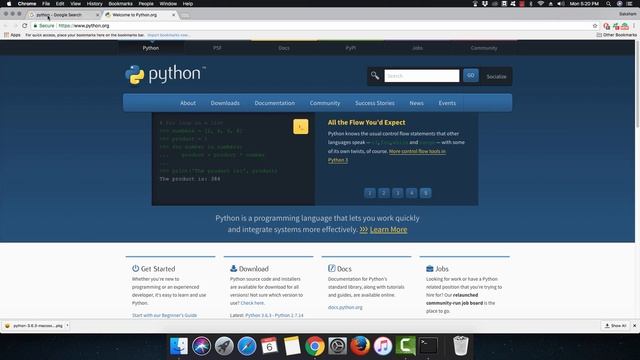Screen dimensions: 640x360
Task: Open Firefox from the dock
Action: pyautogui.click(x=360, y=346)
